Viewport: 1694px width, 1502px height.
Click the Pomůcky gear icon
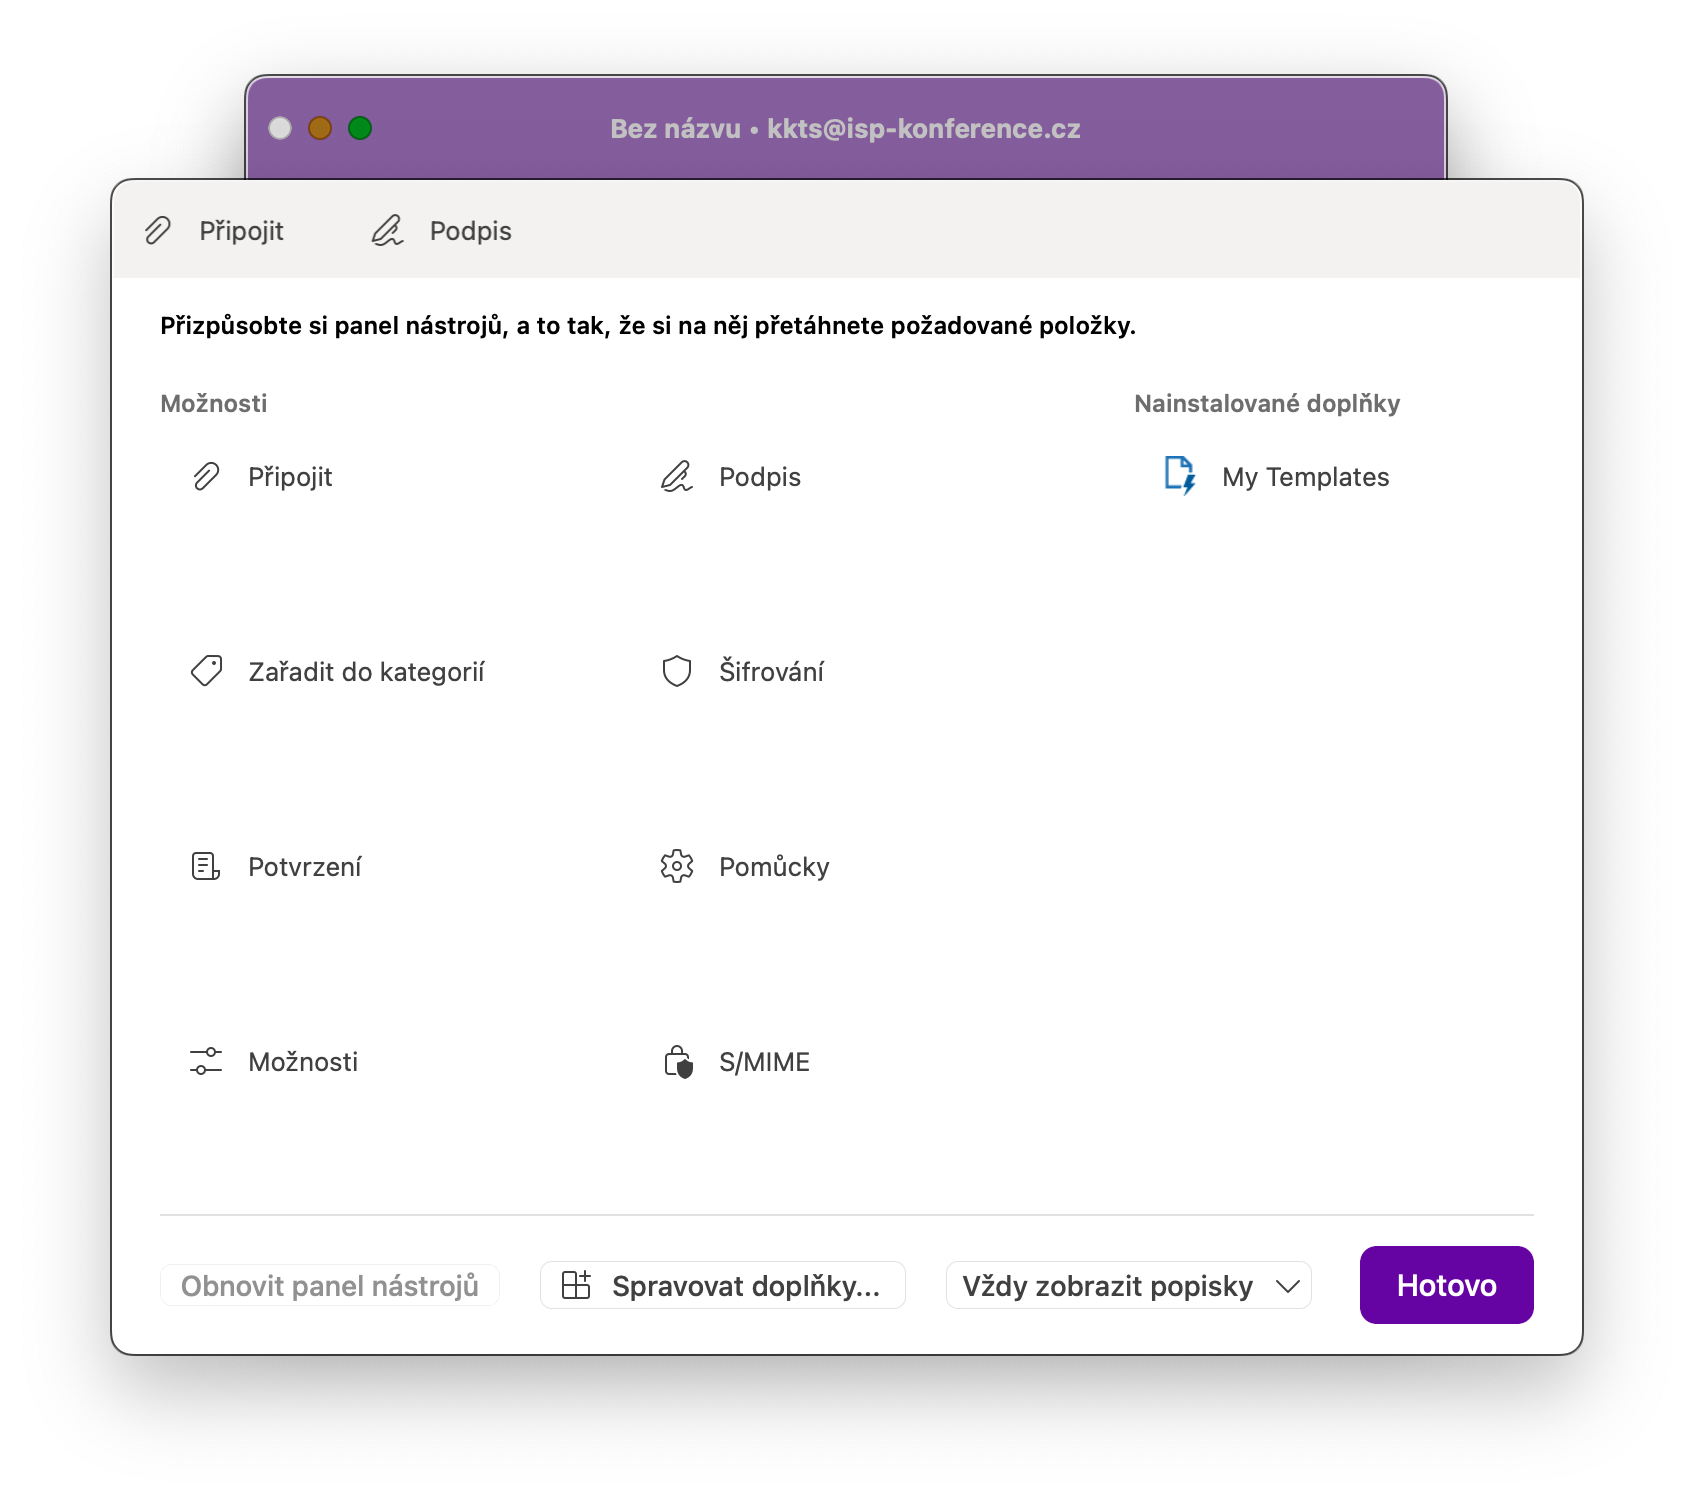pyautogui.click(x=677, y=866)
